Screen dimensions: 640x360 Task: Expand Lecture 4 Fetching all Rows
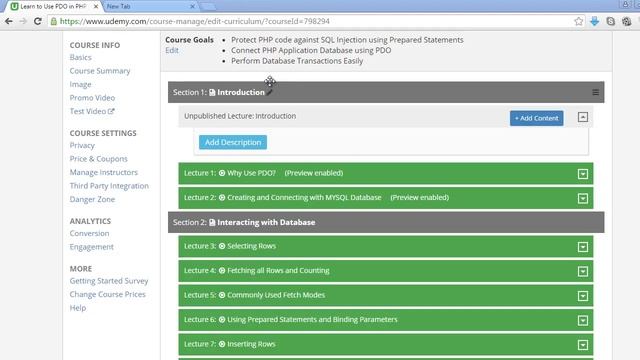(583, 271)
